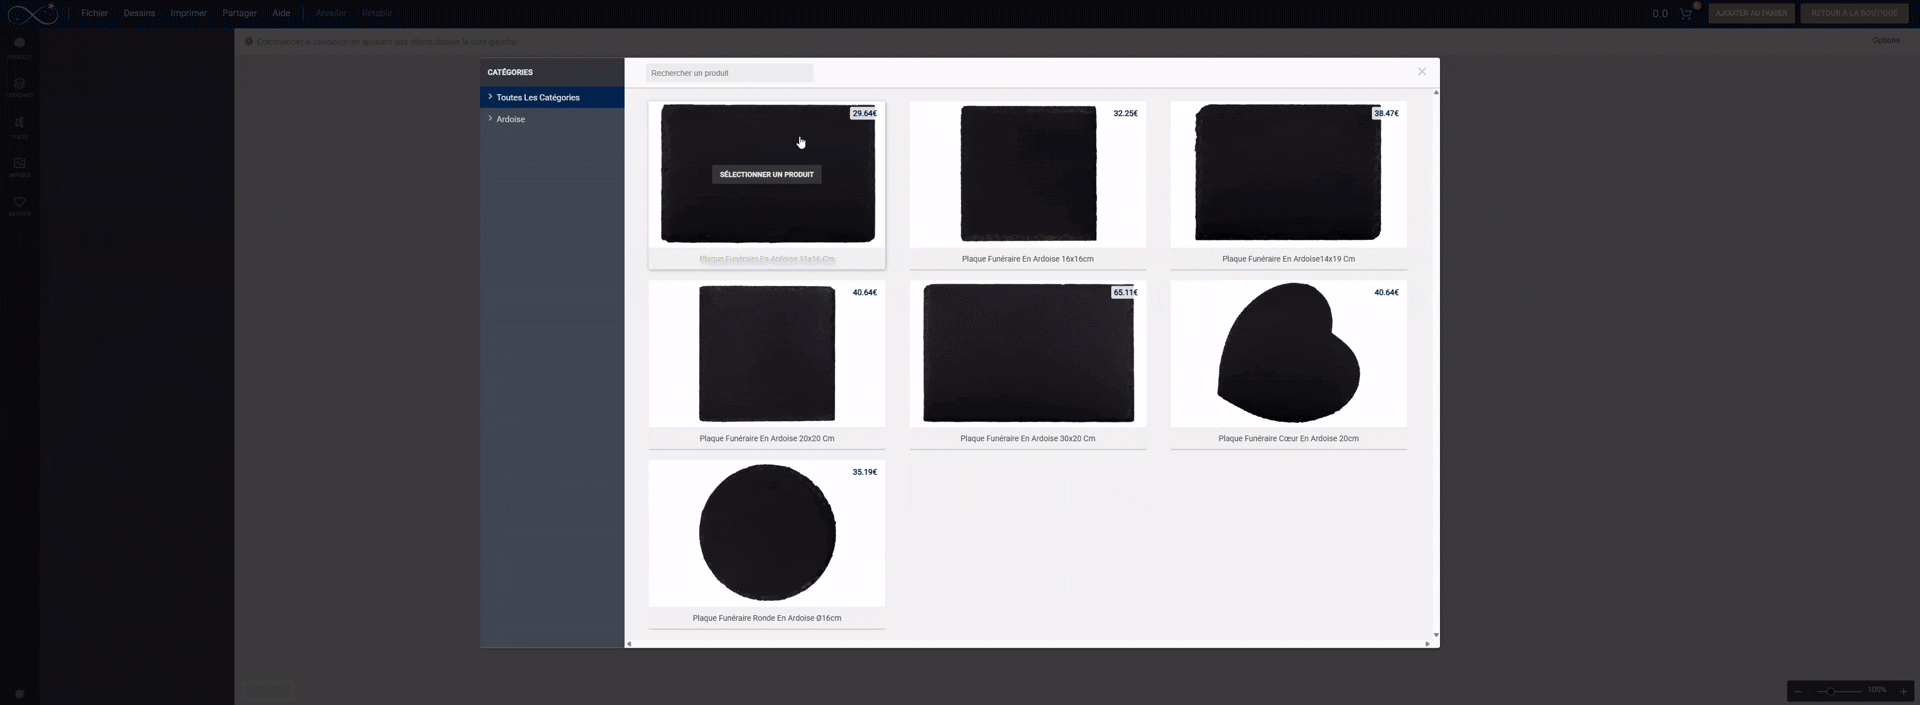Close the product selection dialog

(1421, 72)
